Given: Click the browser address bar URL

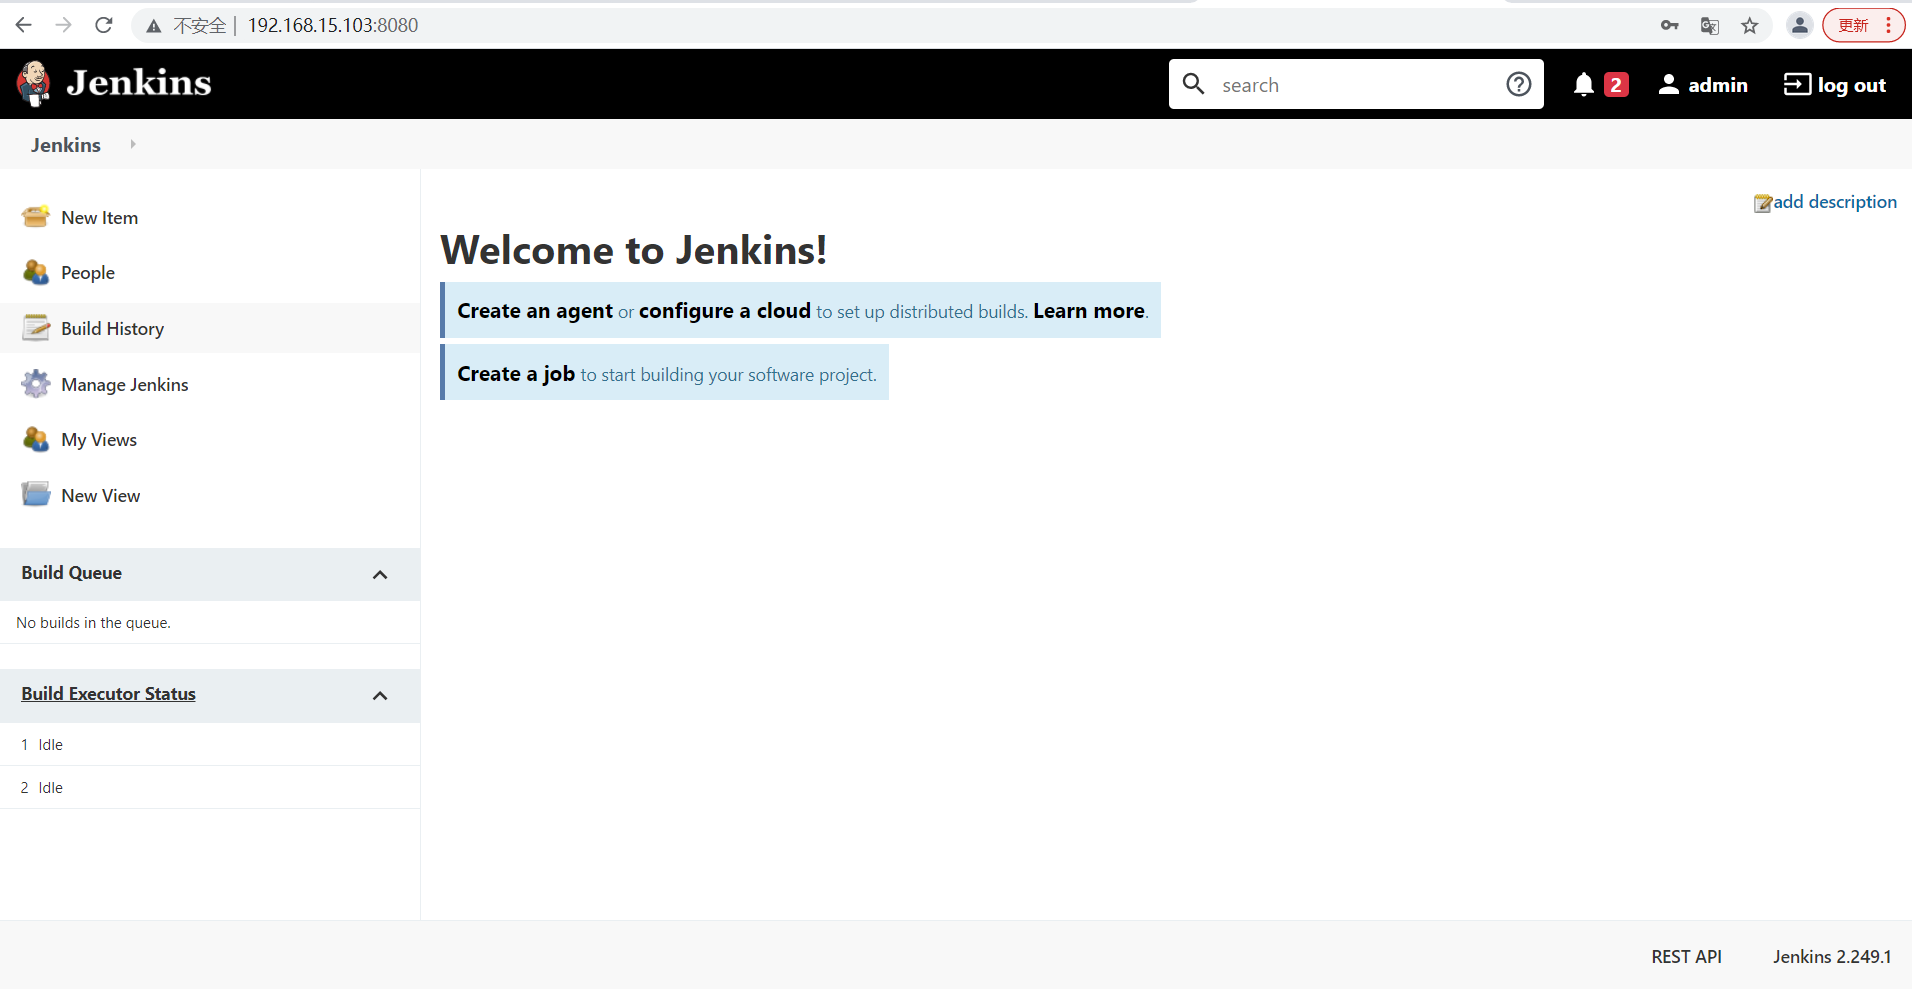Looking at the screenshot, I should click(333, 25).
